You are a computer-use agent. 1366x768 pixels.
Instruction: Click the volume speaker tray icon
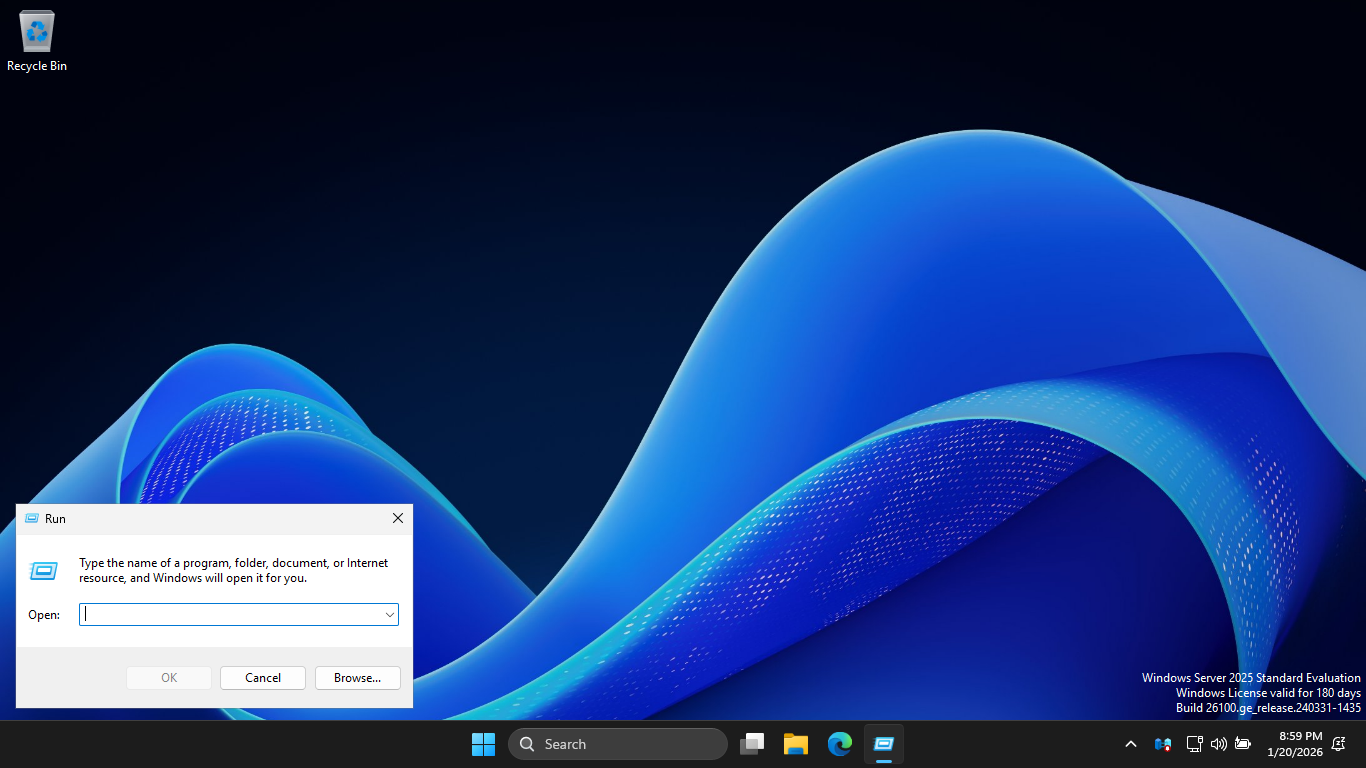1218,744
